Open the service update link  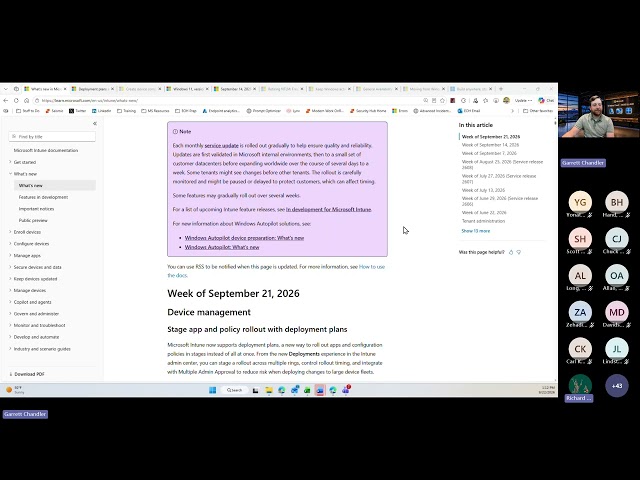point(221,145)
